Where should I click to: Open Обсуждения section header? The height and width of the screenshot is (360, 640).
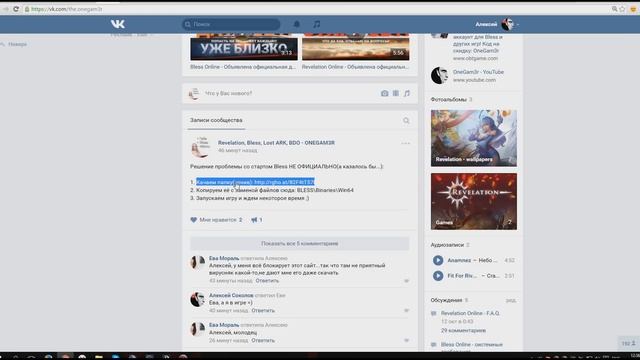coord(446,300)
